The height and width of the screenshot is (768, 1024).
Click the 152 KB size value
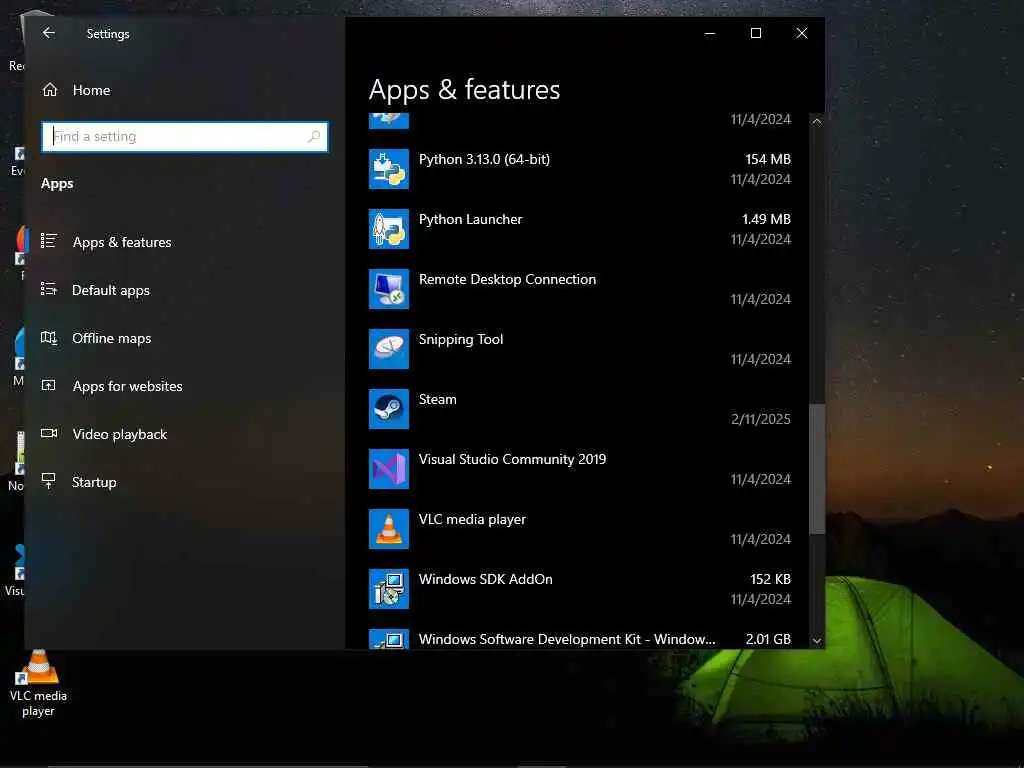(771, 579)
